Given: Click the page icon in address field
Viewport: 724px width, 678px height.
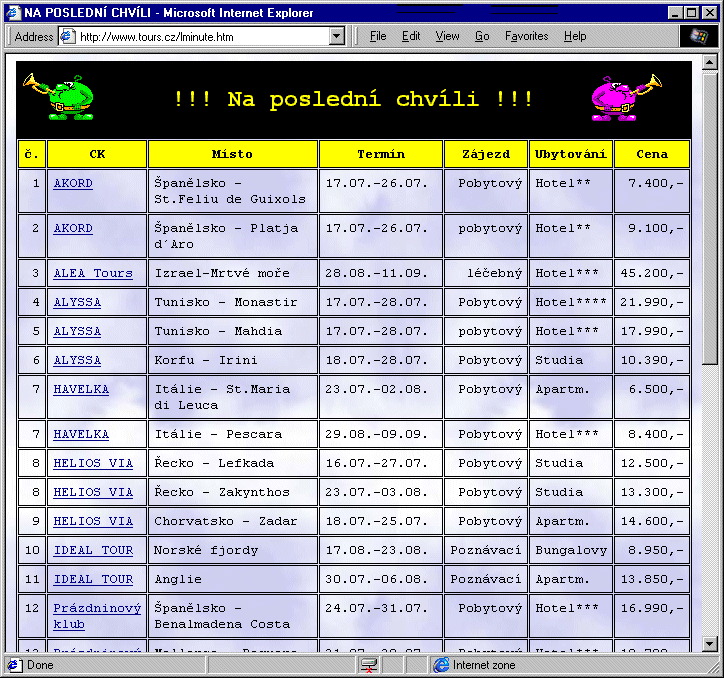Looking at the screenshot, I should click(68, 36).
